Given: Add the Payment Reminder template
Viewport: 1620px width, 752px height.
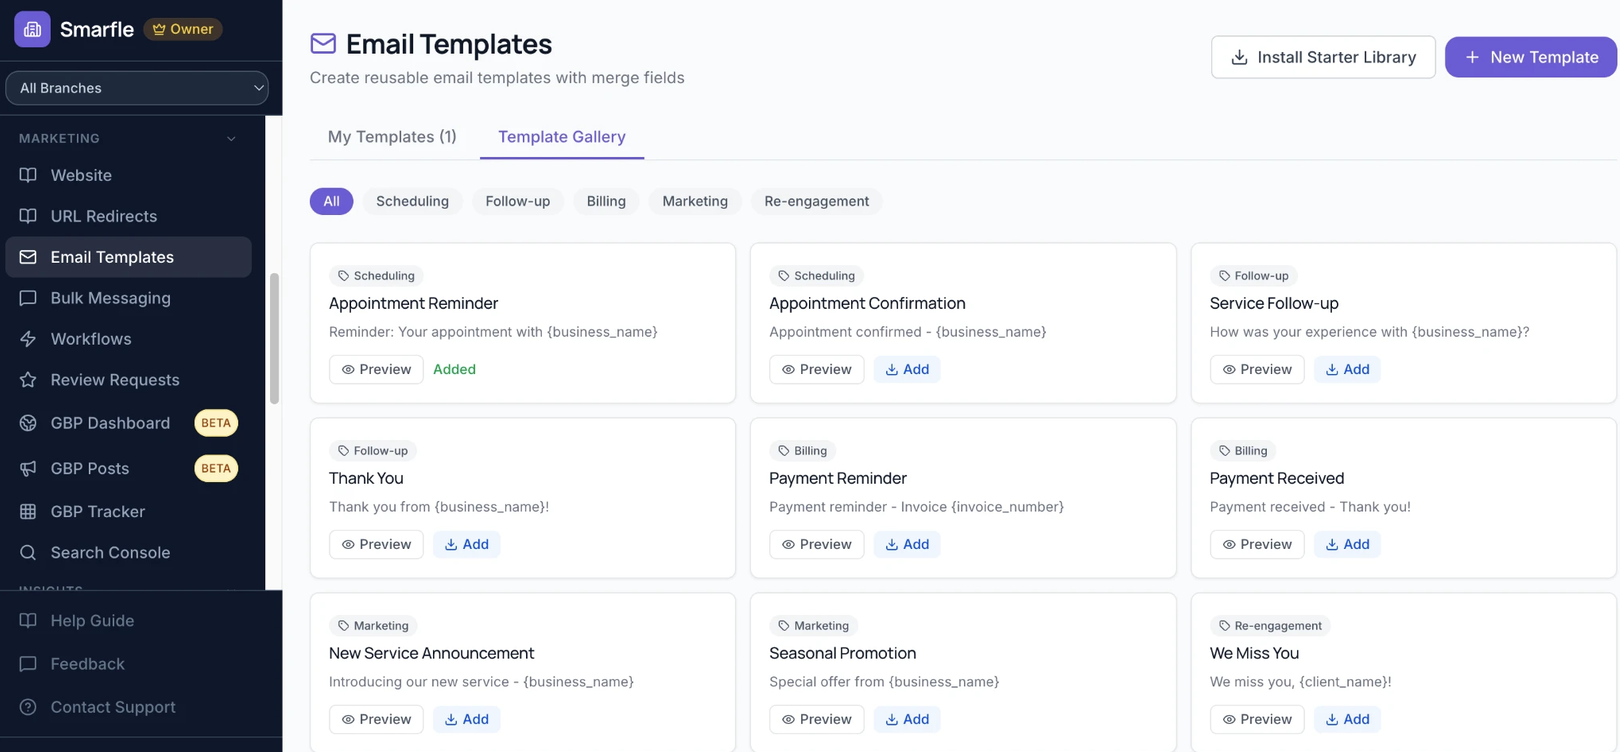Looking at the screenshot, I should [x=907, y=544].
